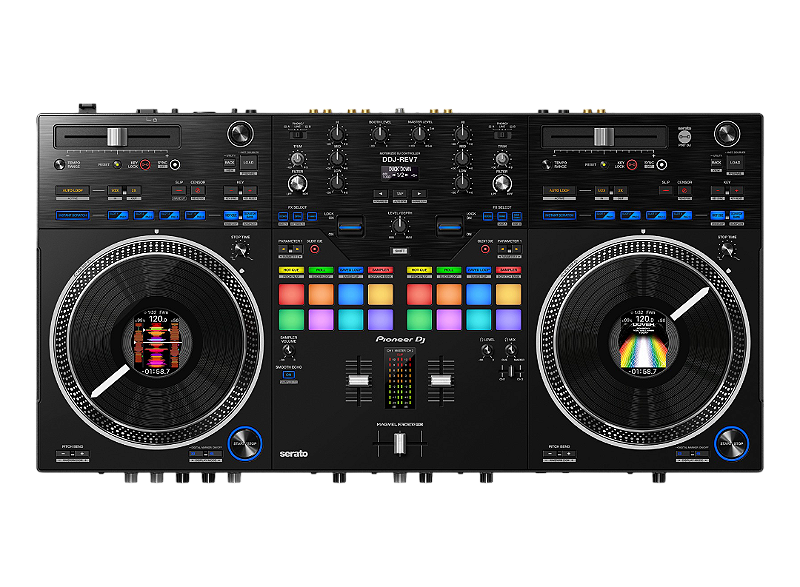800x587 pixels.
Task: Click the left deck KEY LOCK button
Action: (x=145, y=165)
